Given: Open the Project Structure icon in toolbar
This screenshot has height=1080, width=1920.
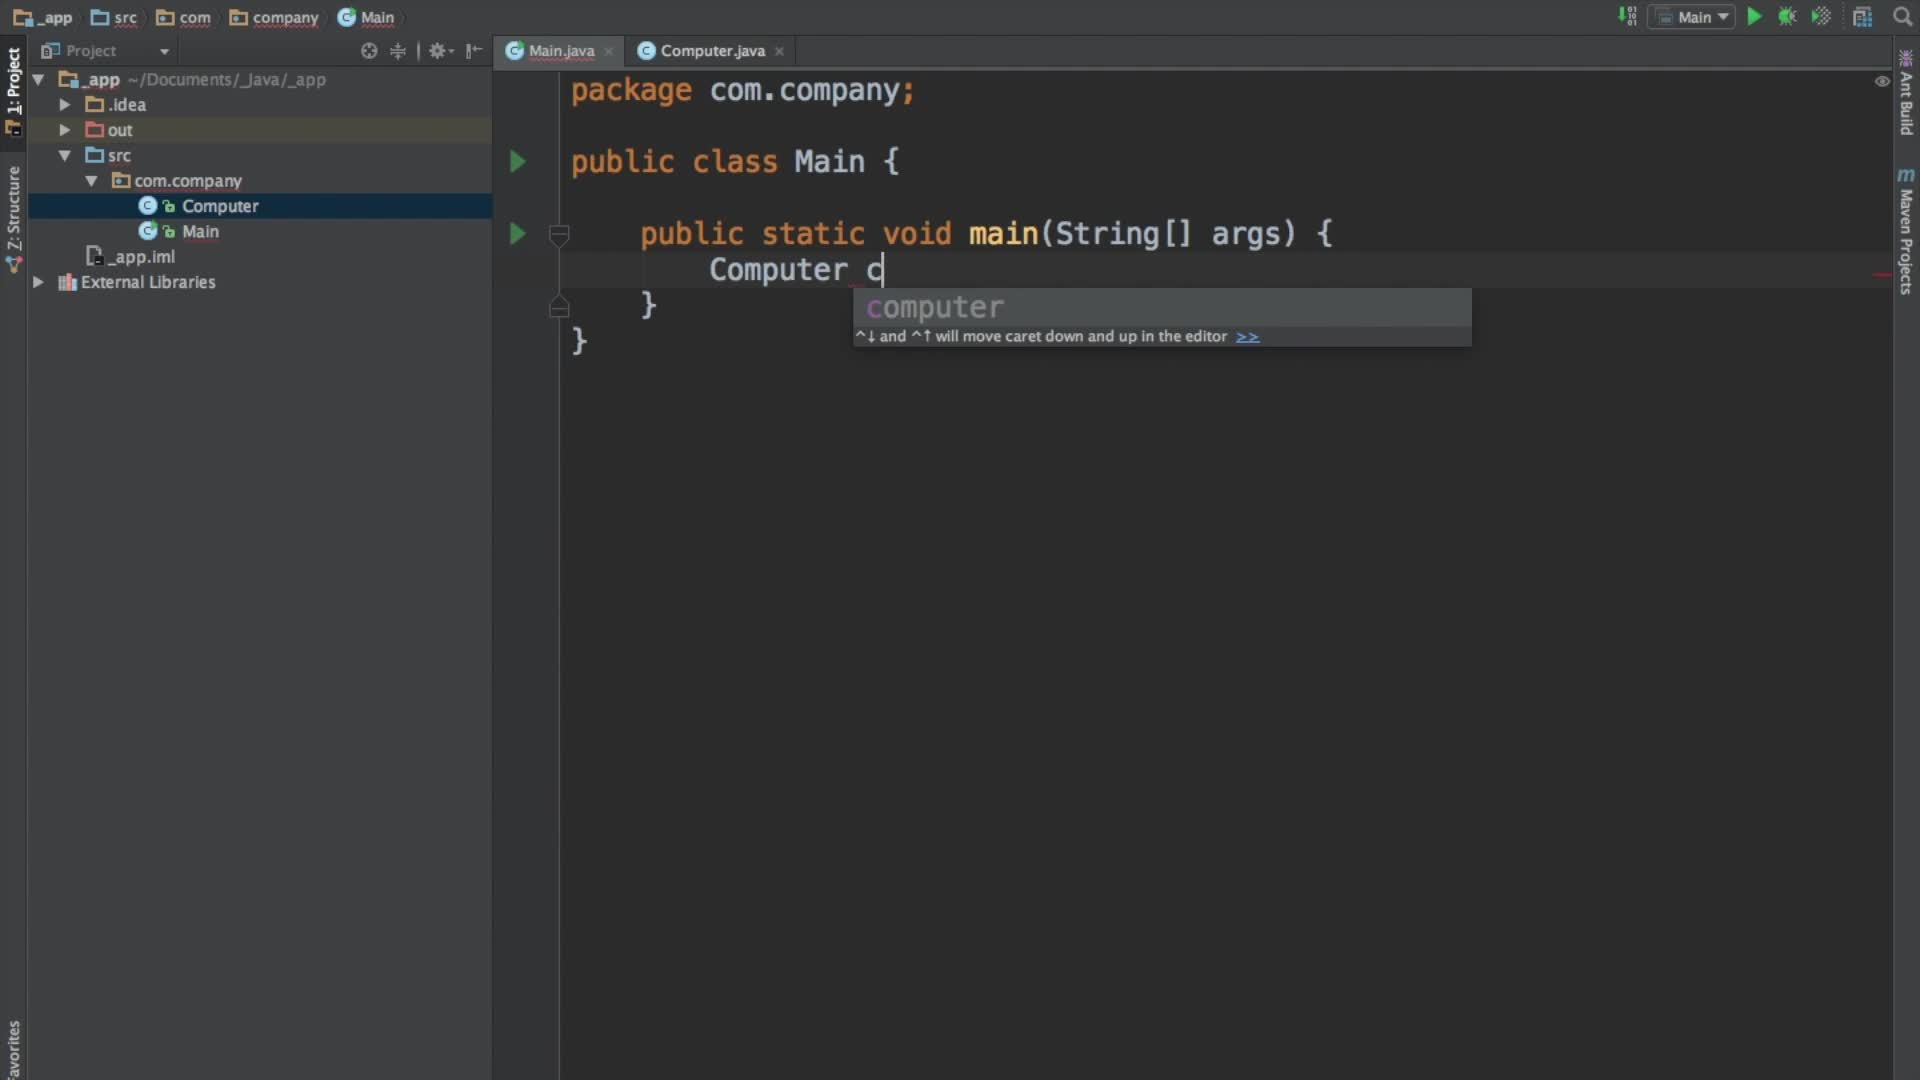Looking at the screenshot, I should (x=1862, y=17).
